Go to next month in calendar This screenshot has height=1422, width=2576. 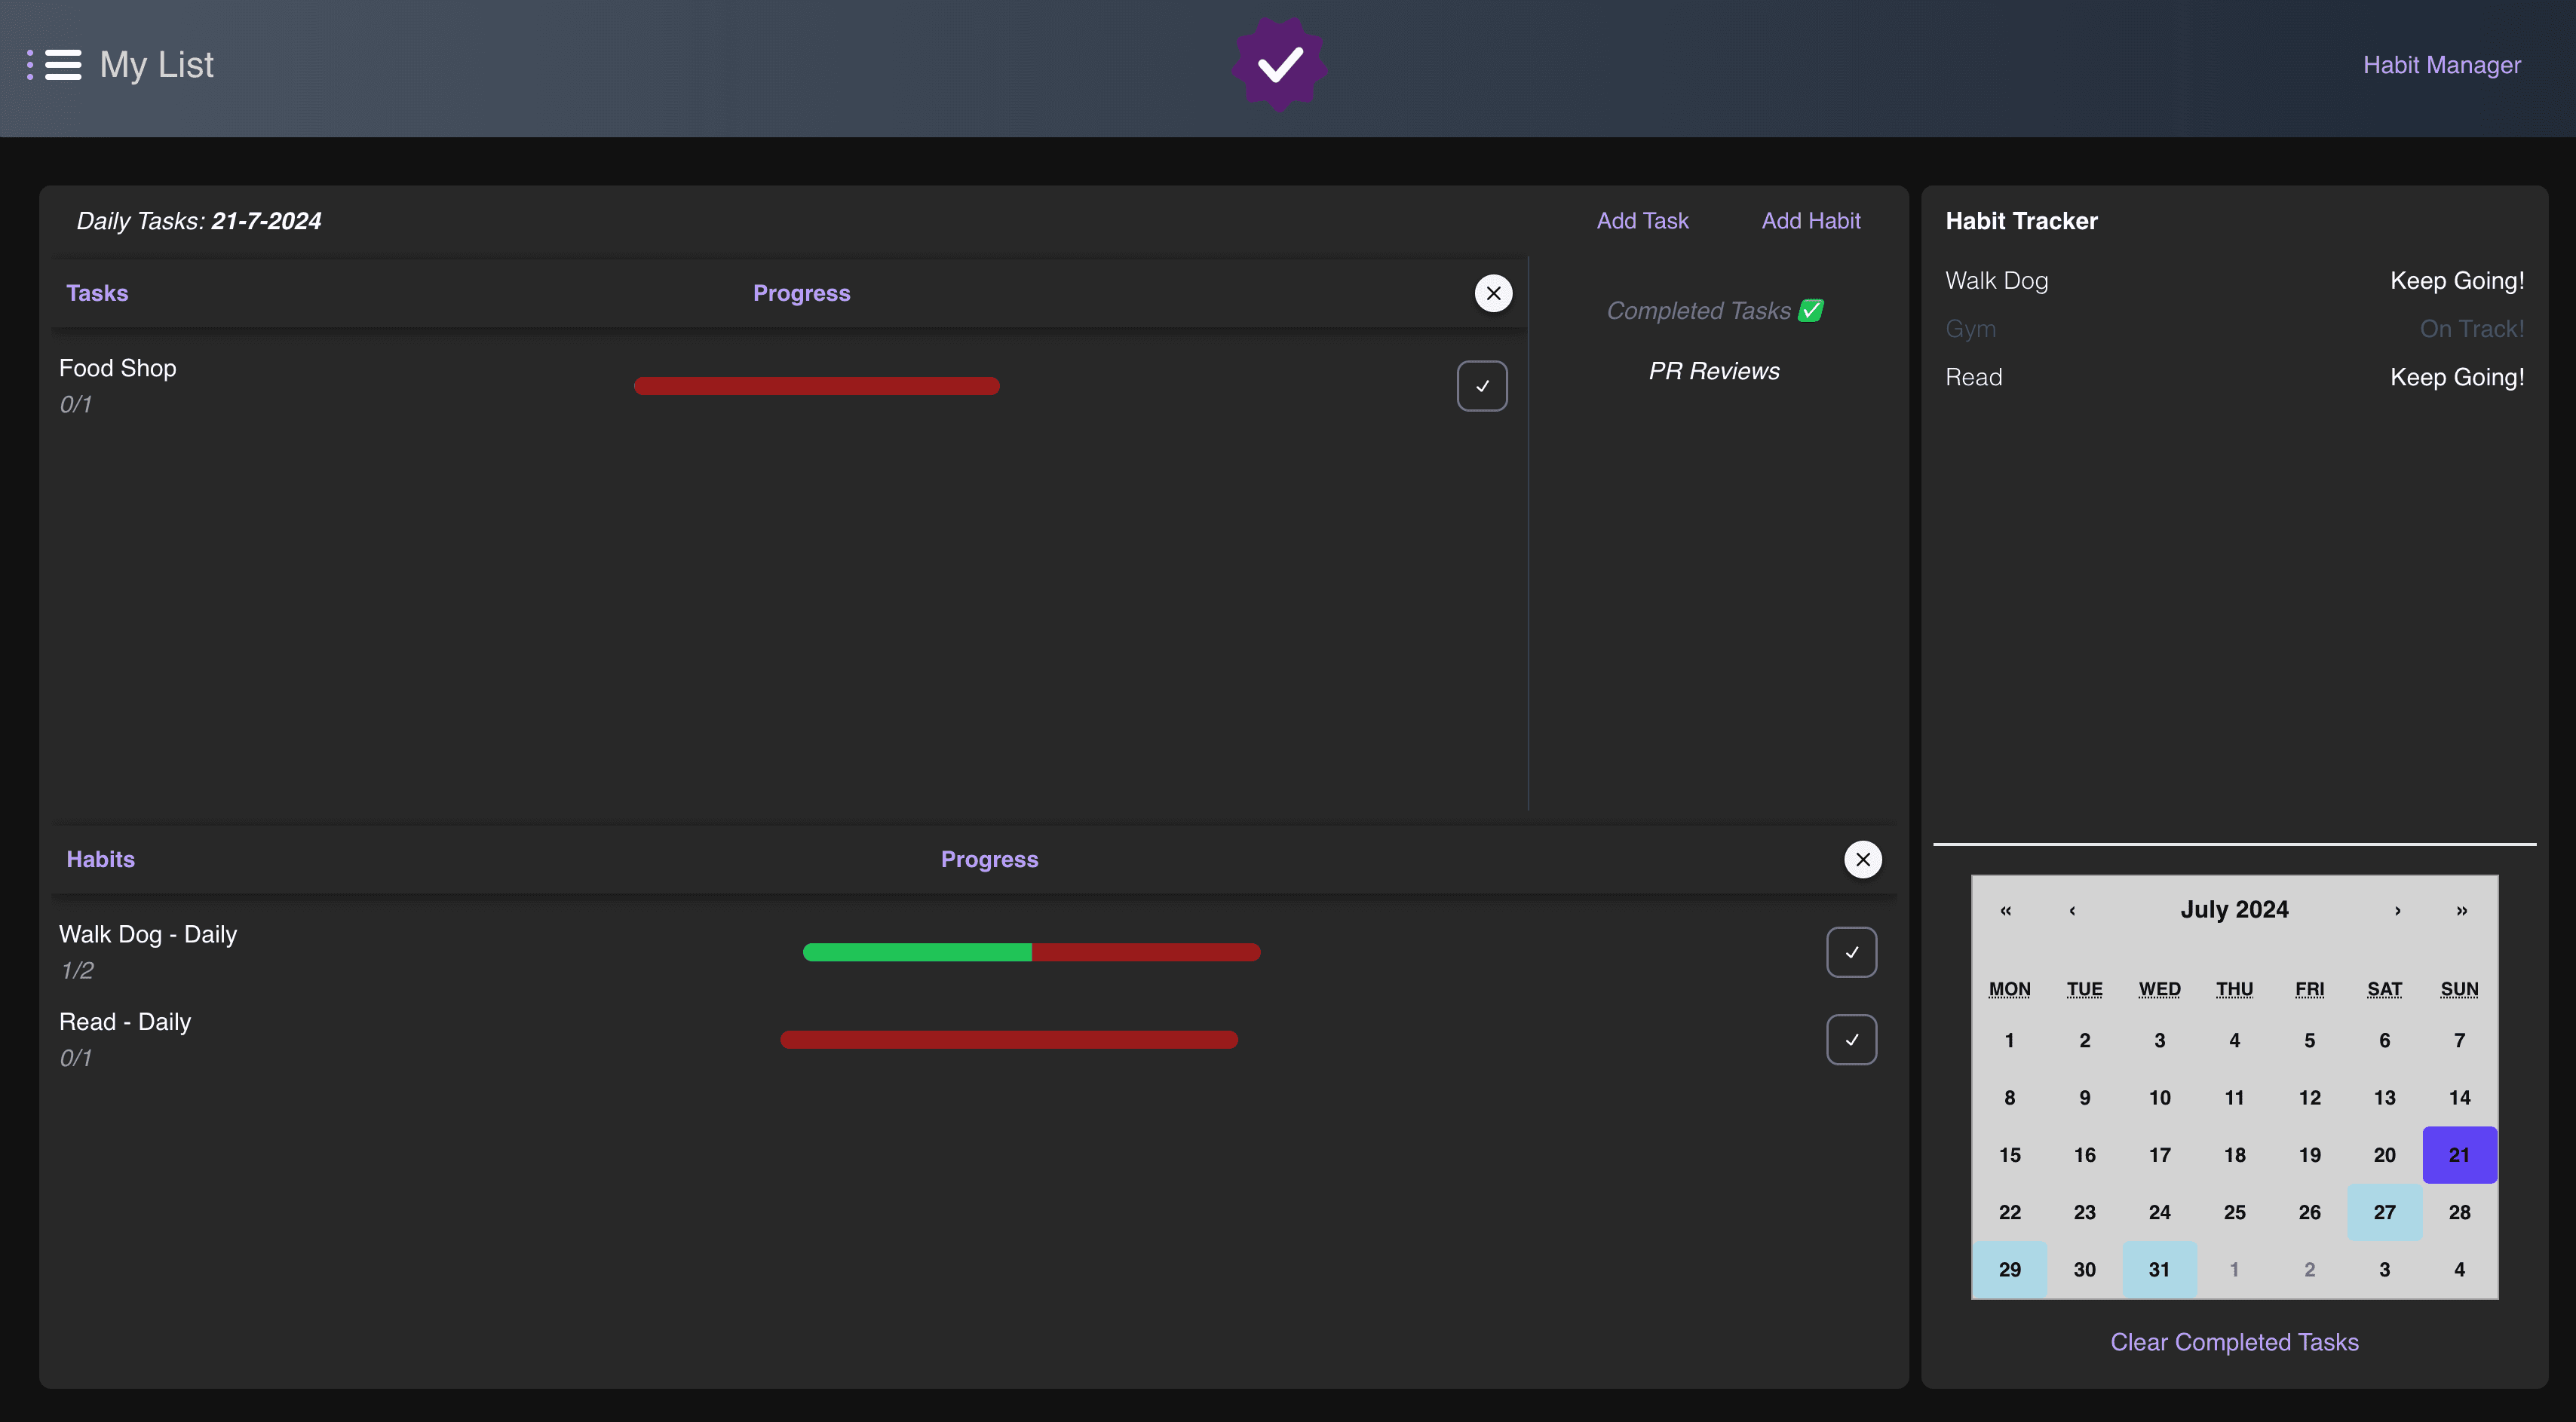[x=2397, y=910]
